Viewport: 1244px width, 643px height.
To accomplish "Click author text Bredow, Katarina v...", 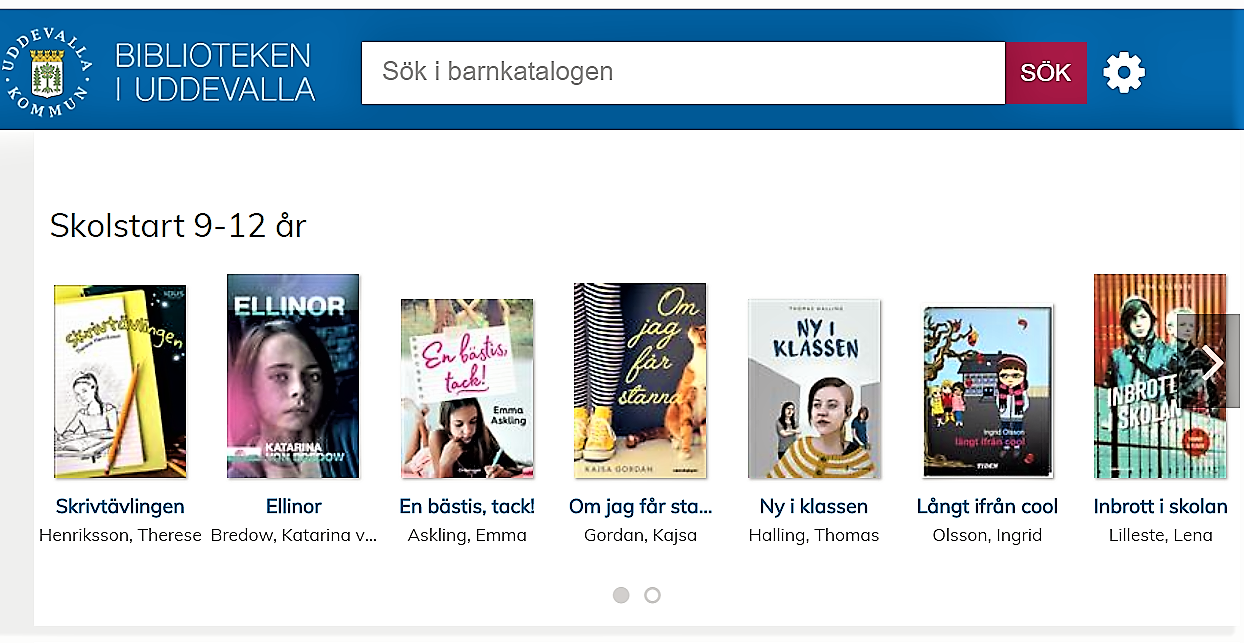I will pos(294,535).
